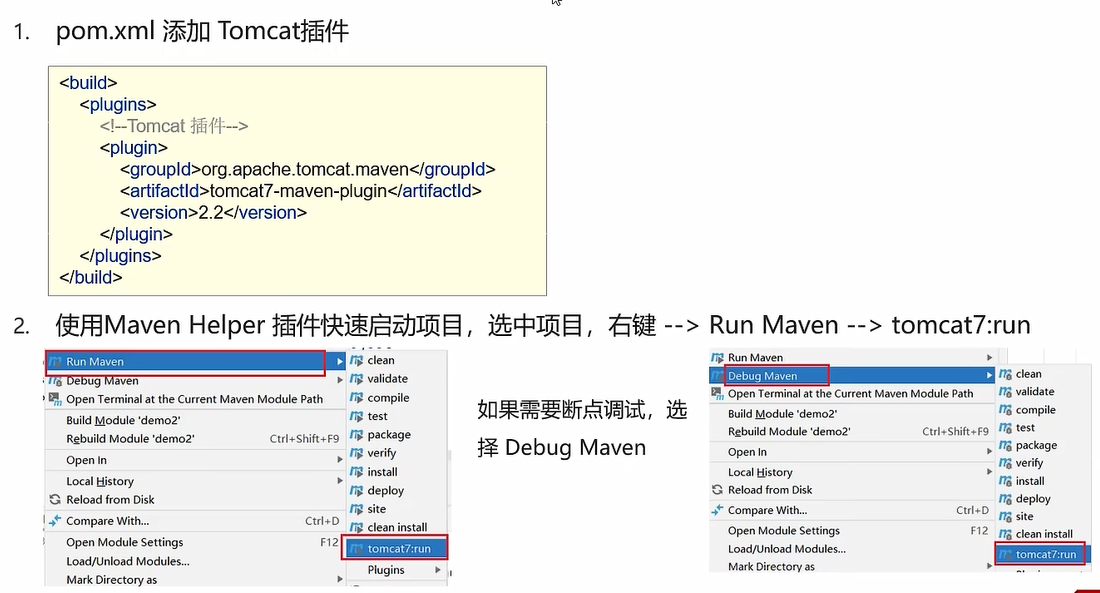
Task: Click the Reload from Disk icon in left menu
Action: tap(55, 500)
